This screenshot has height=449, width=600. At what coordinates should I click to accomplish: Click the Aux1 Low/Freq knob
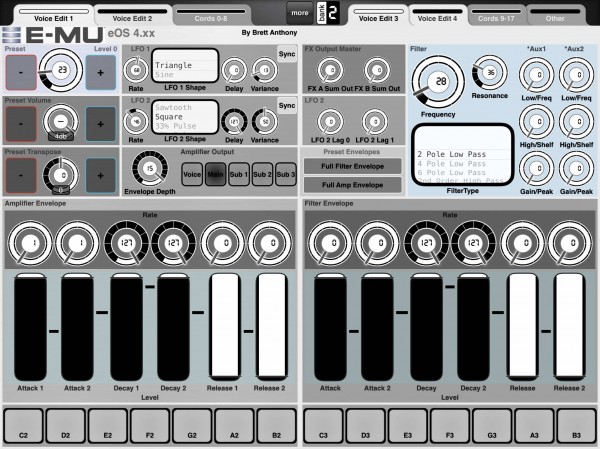536,75
